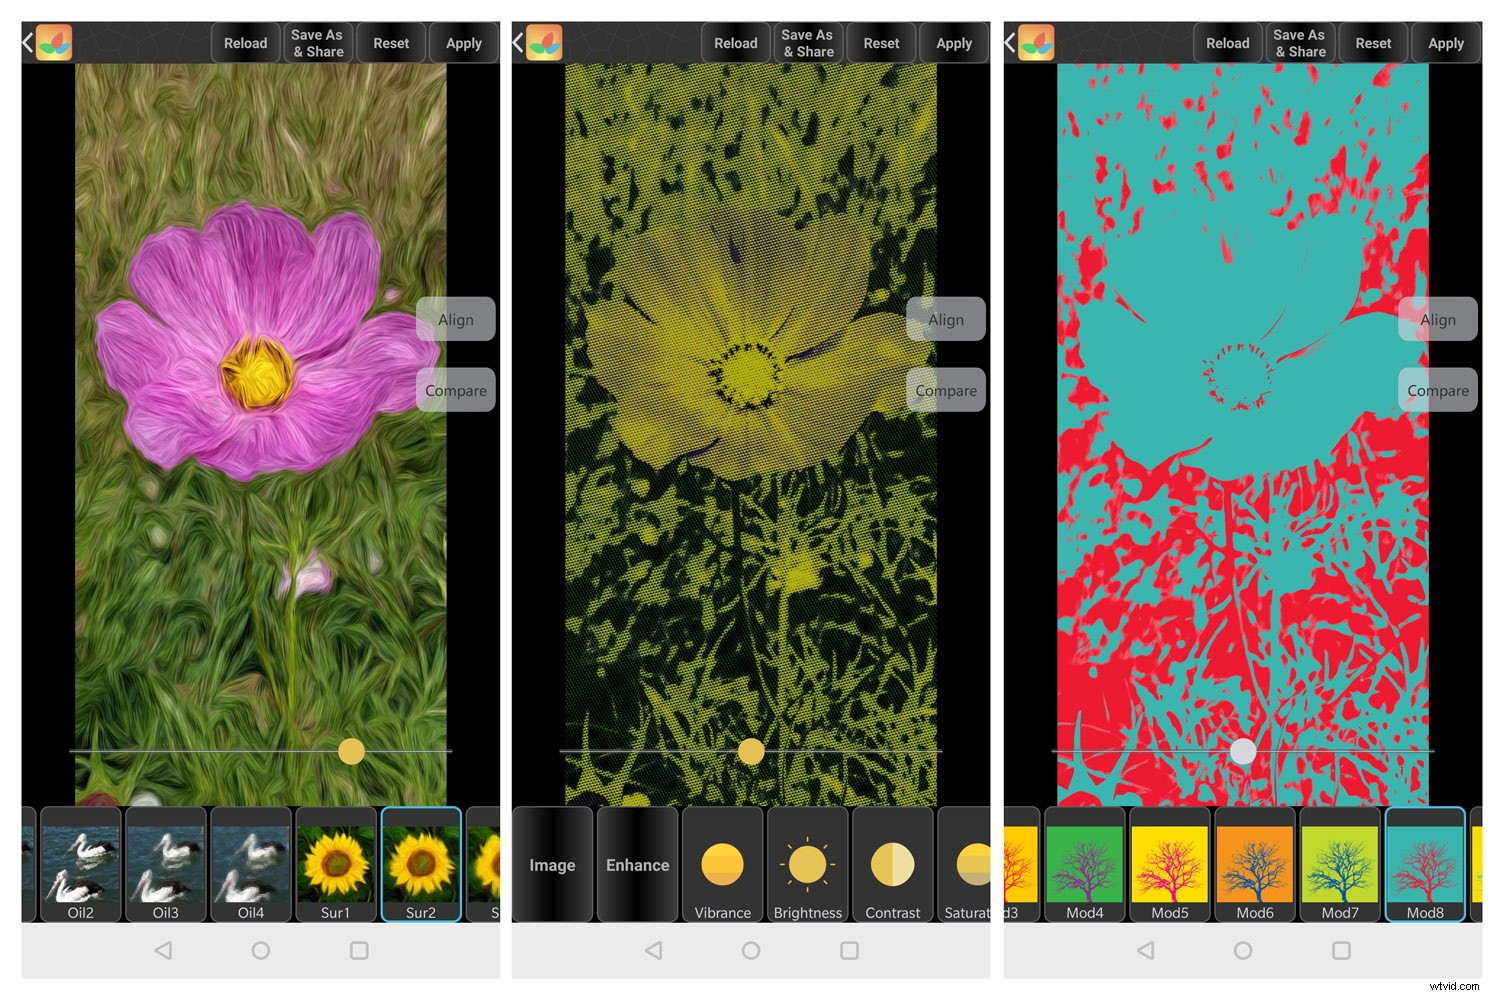Tap Reset on the middle screen
This screenshot has height=996, width=1500.
click(881, 42)
